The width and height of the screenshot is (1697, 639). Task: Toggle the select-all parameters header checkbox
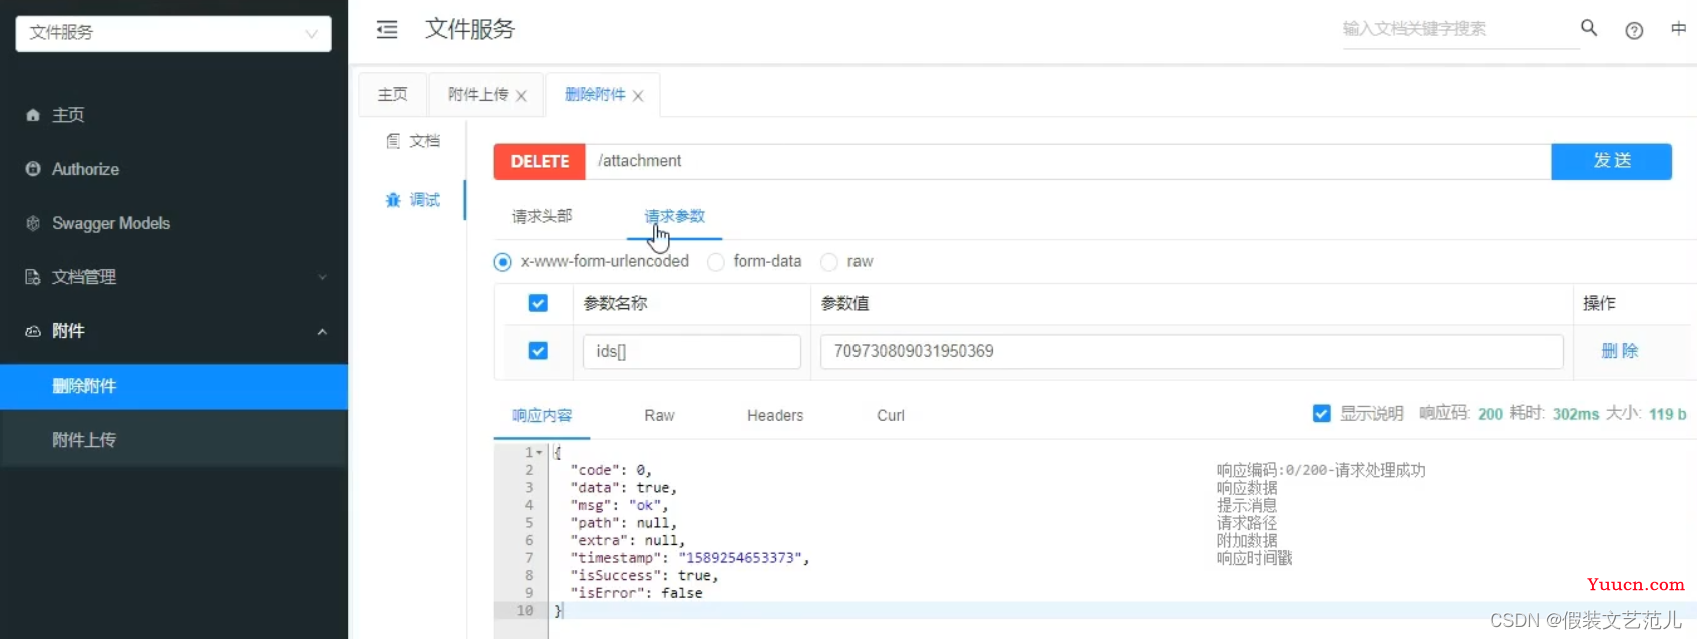click(x=538, y=303)
